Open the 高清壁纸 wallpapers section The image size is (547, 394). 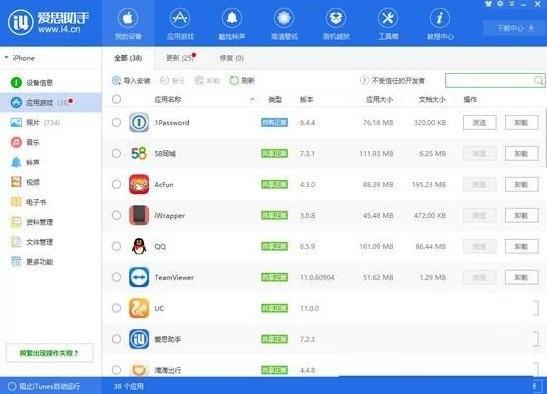tap(284, 23)
